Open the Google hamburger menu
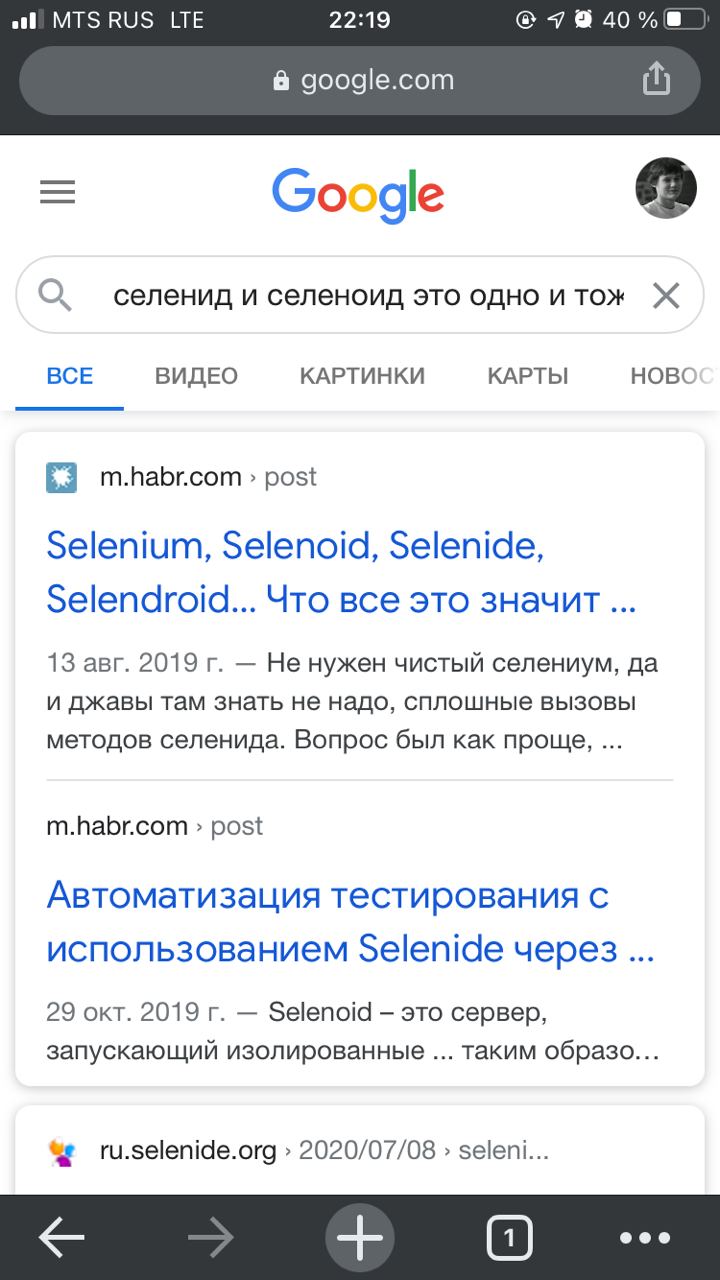 tap(57, 191)
